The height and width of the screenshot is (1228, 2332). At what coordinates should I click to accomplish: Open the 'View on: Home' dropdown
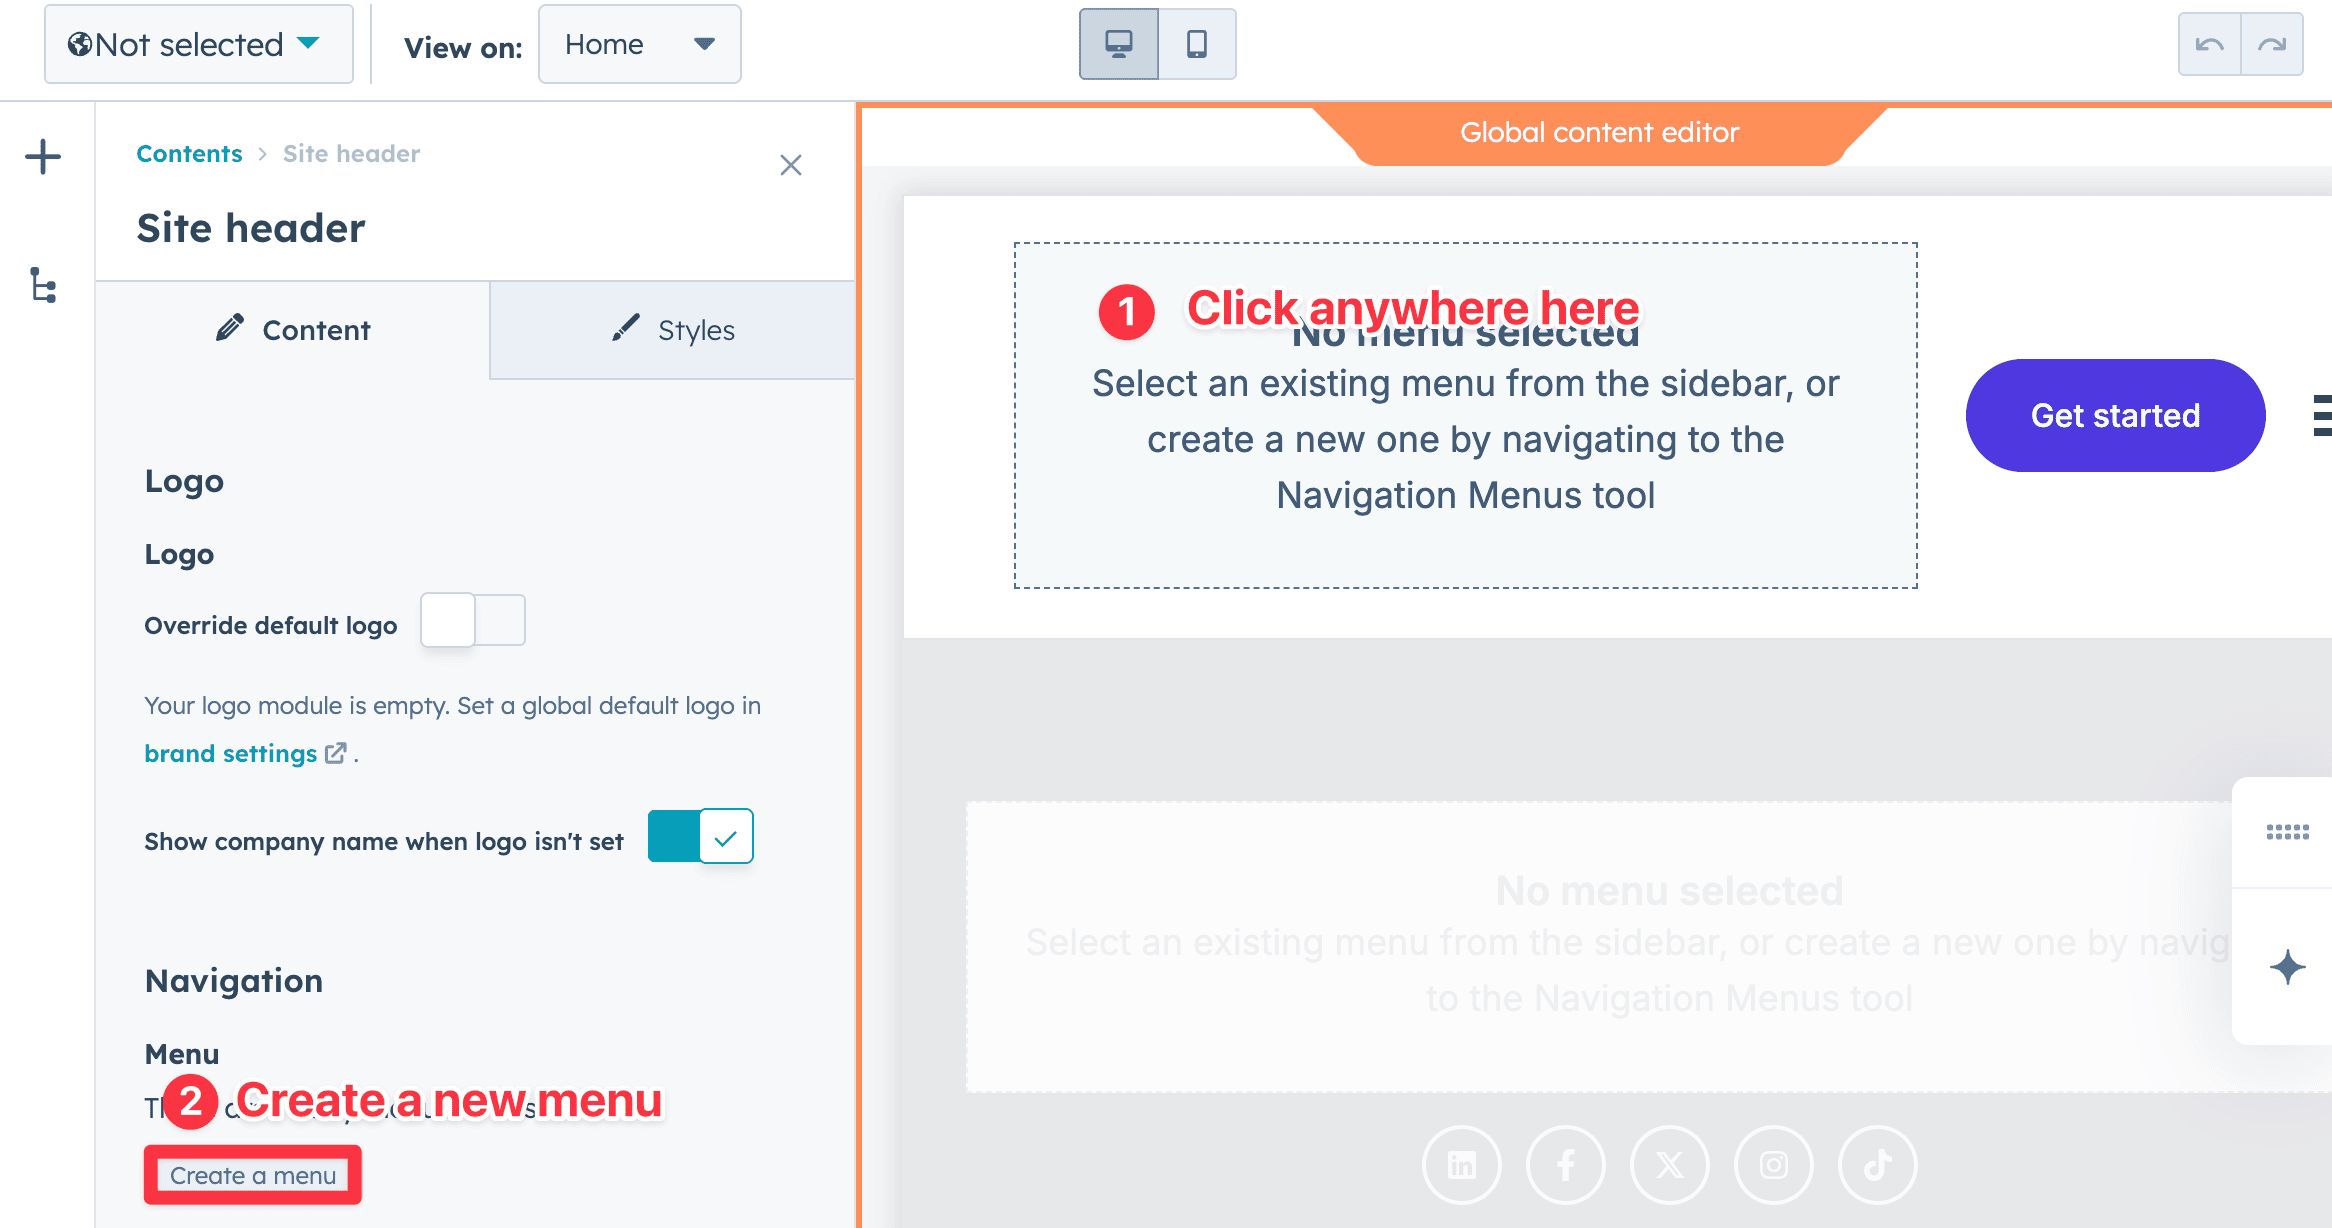pos(639,43)
